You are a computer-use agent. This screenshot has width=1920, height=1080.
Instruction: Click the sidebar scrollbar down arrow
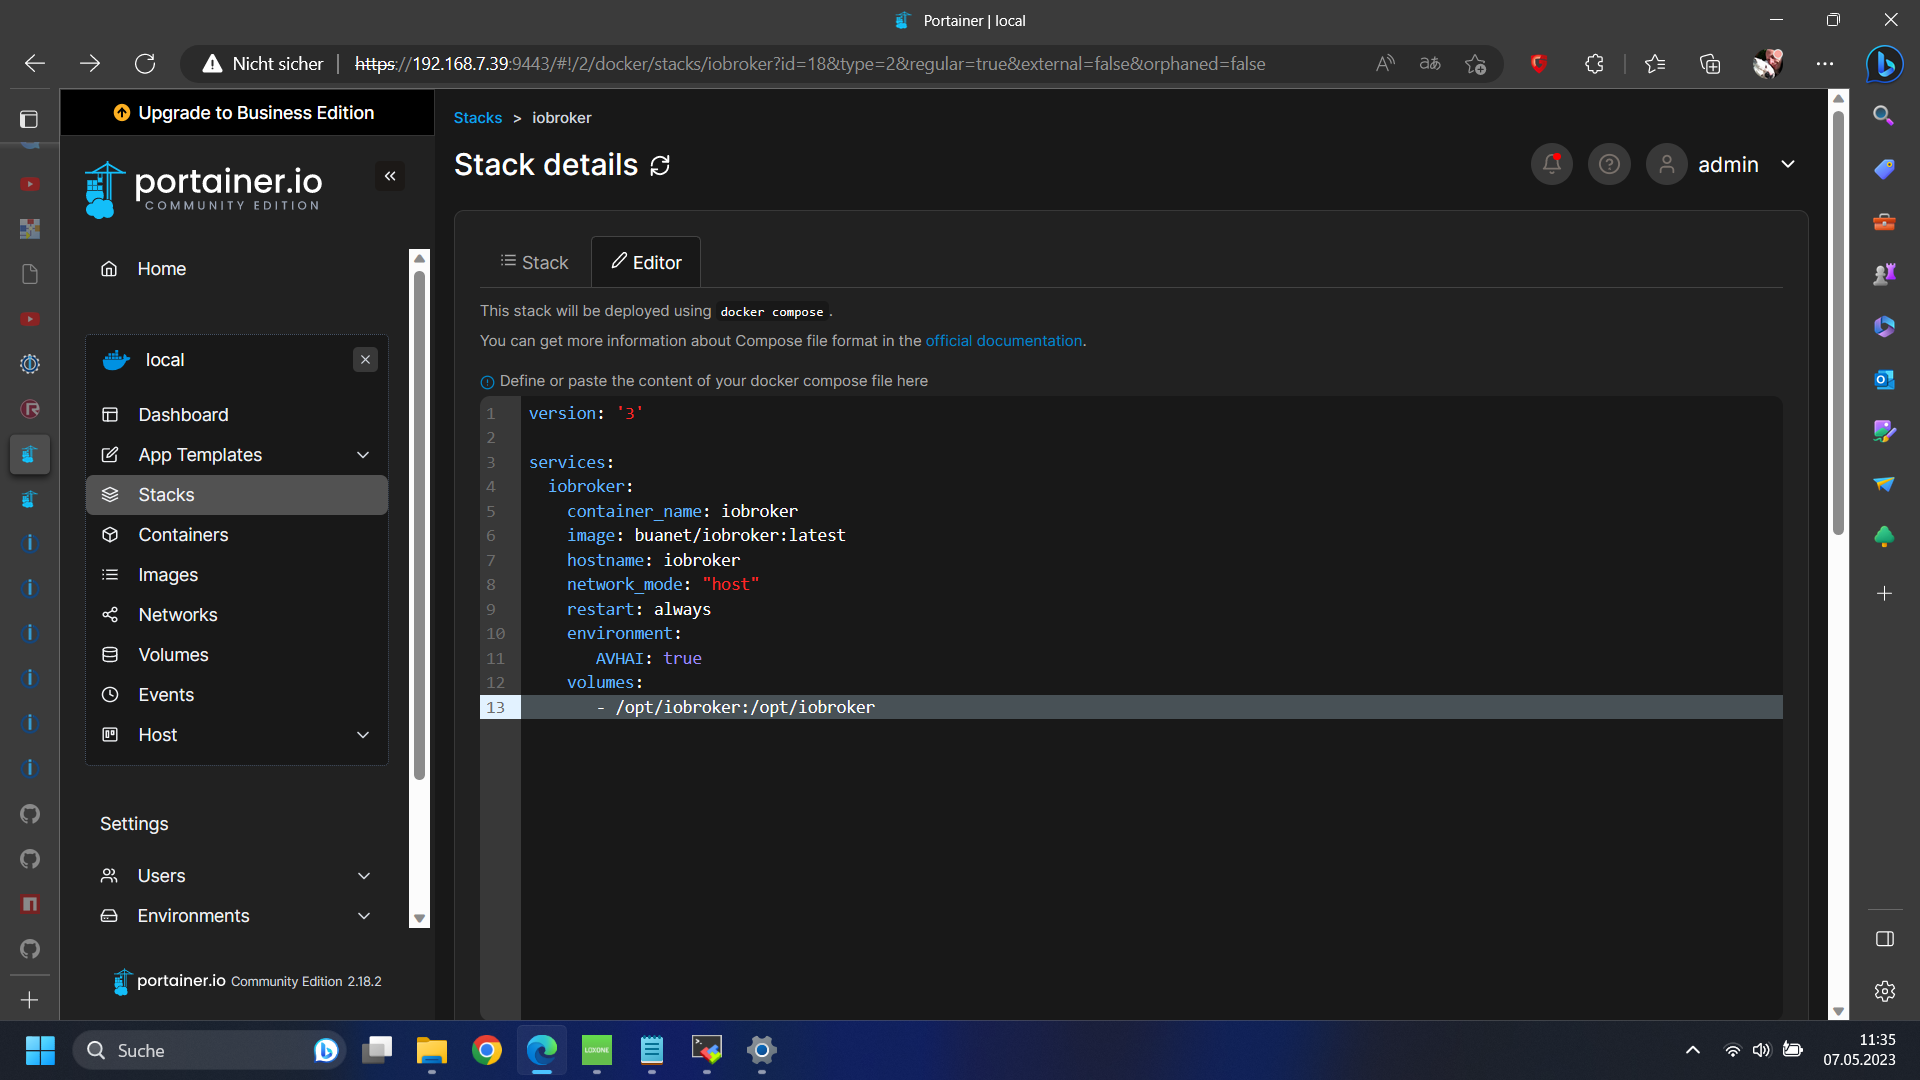(420, 918)
